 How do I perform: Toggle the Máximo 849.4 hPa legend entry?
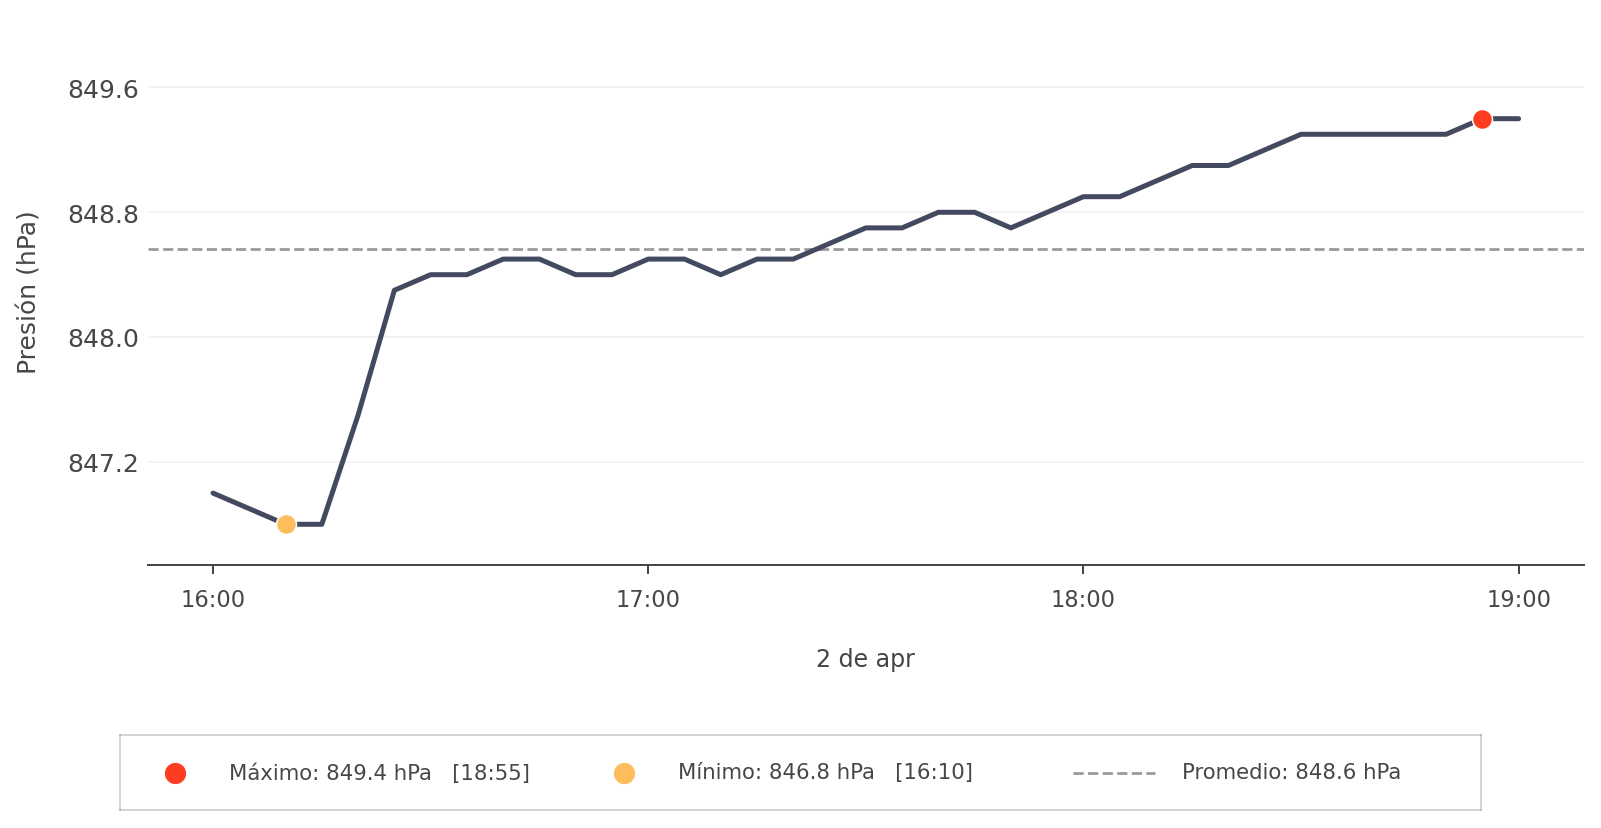[379, 773]
